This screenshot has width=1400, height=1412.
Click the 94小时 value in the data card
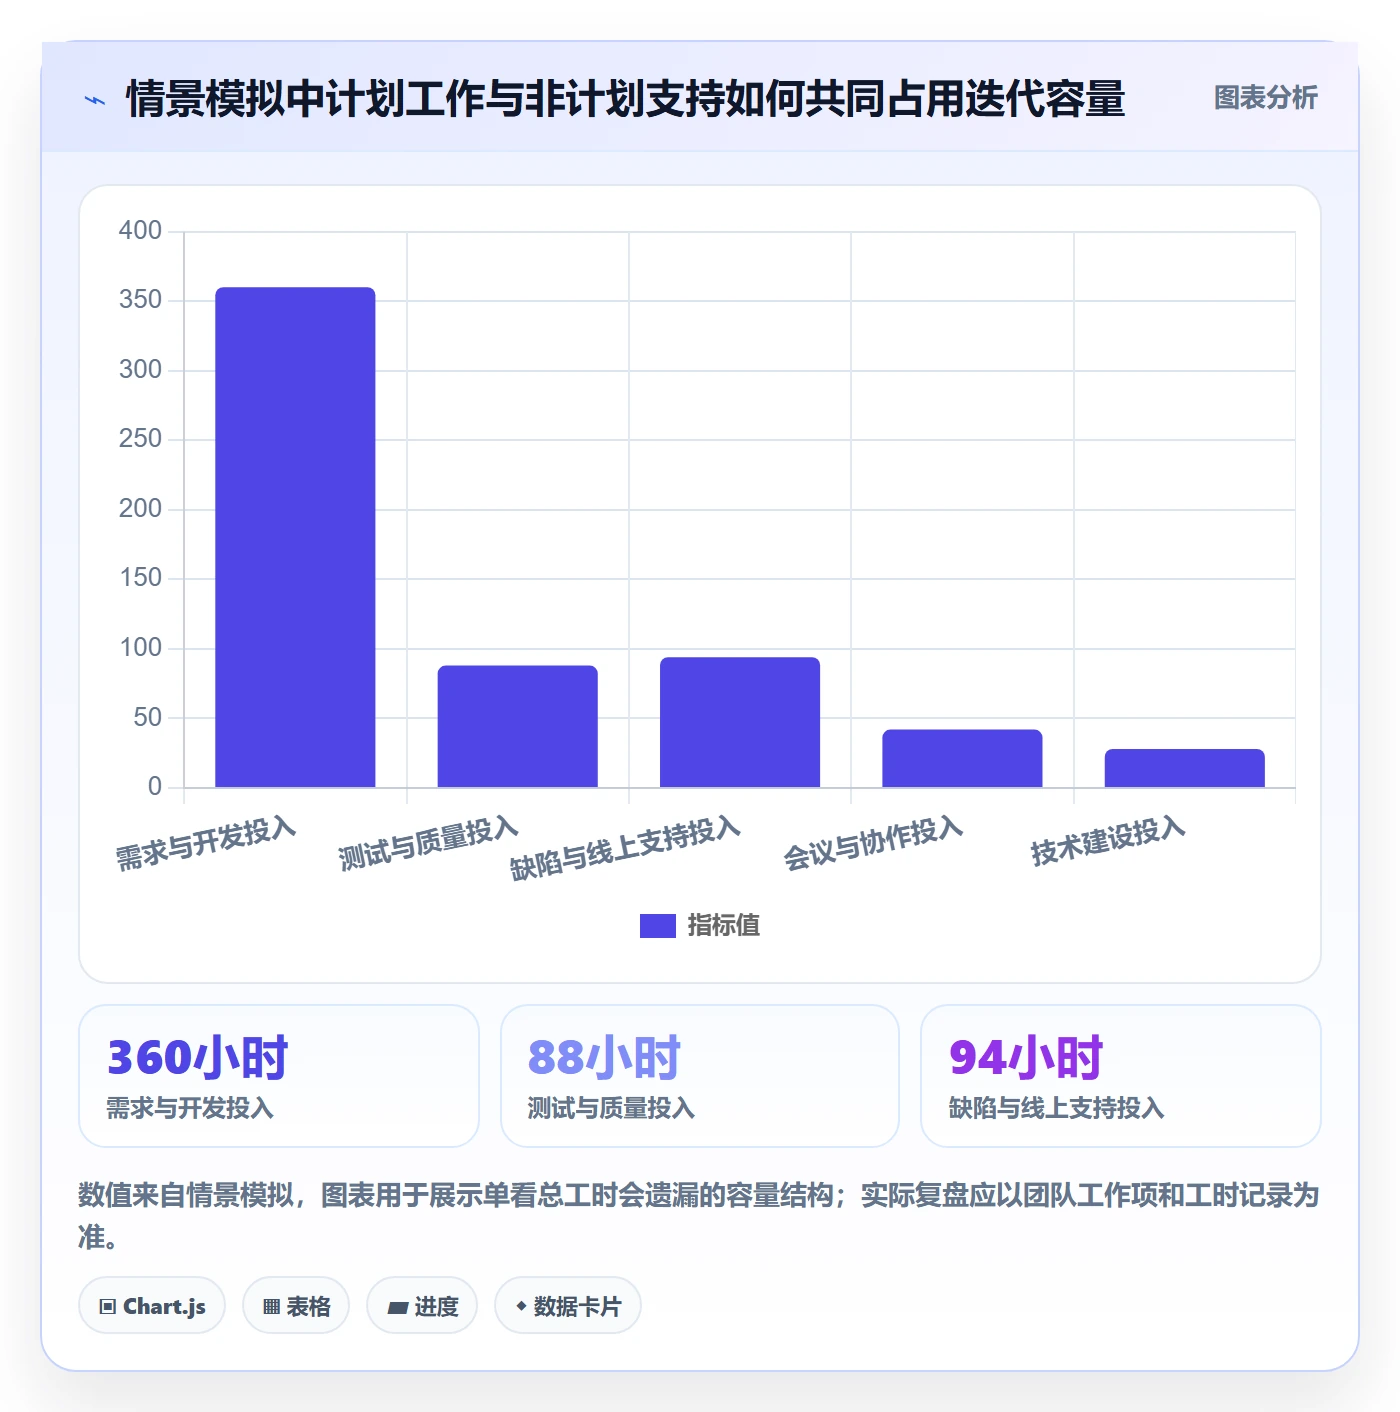[1026, 1057]
